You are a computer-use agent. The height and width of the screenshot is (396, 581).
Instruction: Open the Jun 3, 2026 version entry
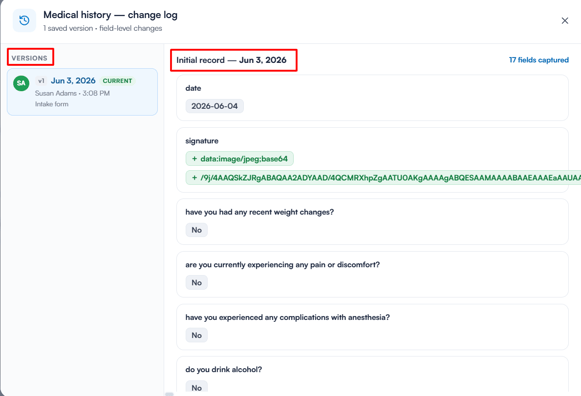82,92
